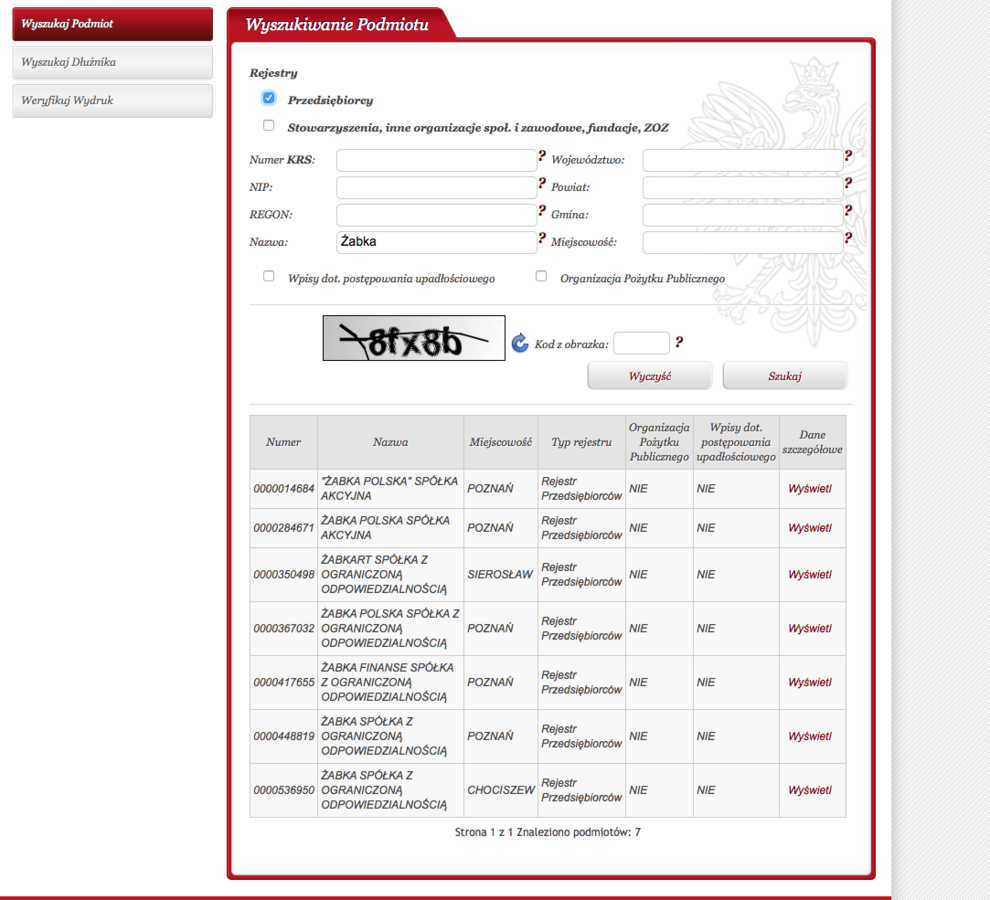The height and width of the screenshot is (900, 990).
Task: Focus the REGON input field
Action: (x=436, y=215)
